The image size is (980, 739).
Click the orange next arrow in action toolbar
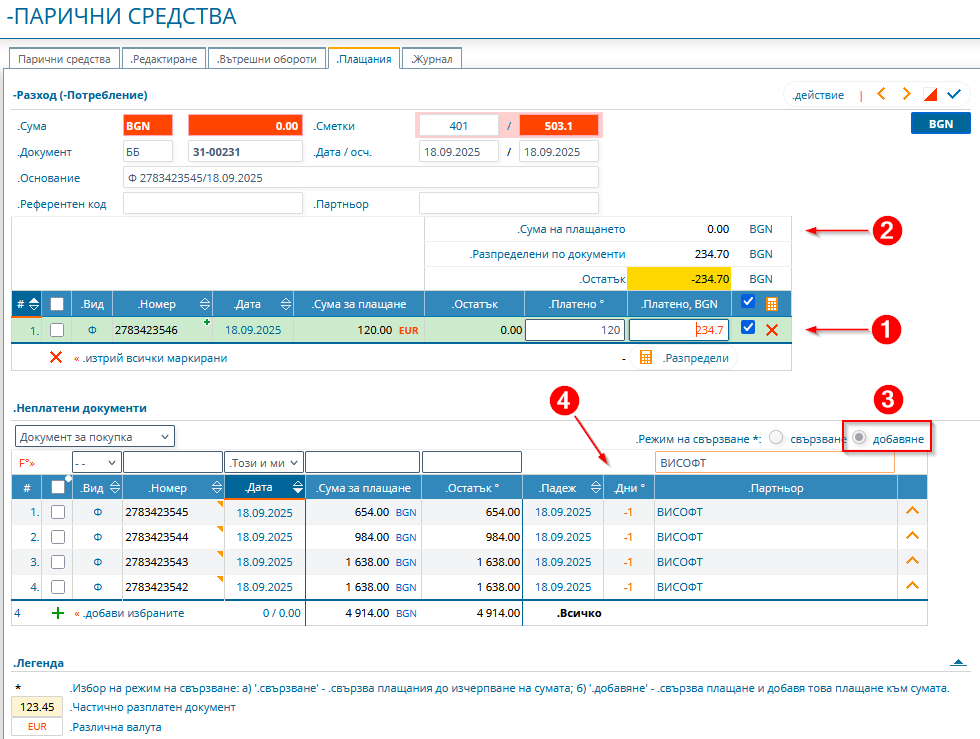pos(906,94)
